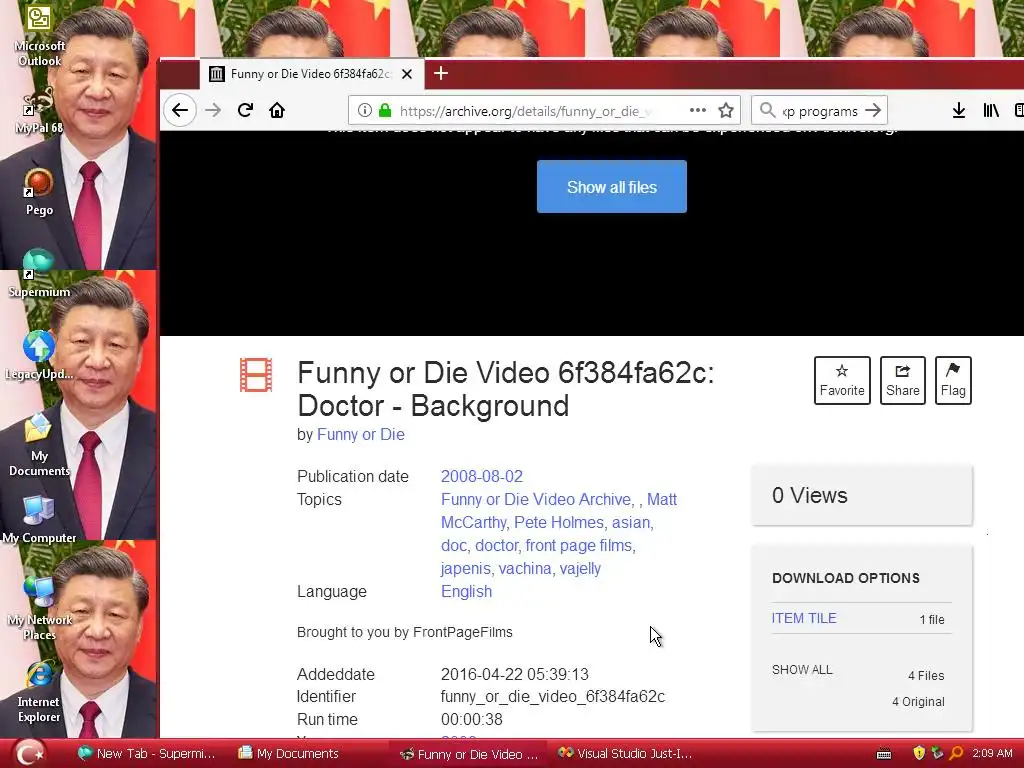The height and width of the screenshot is (768, 1024).
Task: Click the Funny or Die Video taskbar button
Action: click(x=469, y=754)
